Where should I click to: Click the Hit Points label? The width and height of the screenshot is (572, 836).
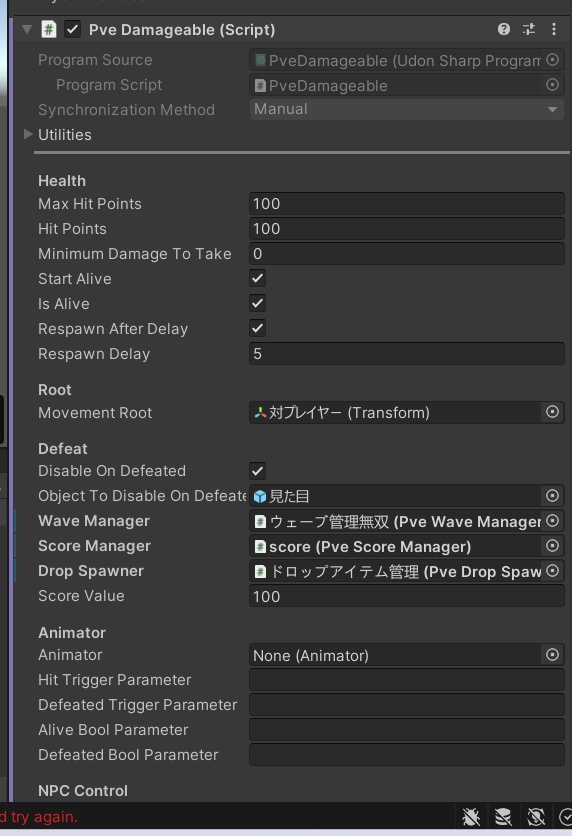[x=72, y=229]
